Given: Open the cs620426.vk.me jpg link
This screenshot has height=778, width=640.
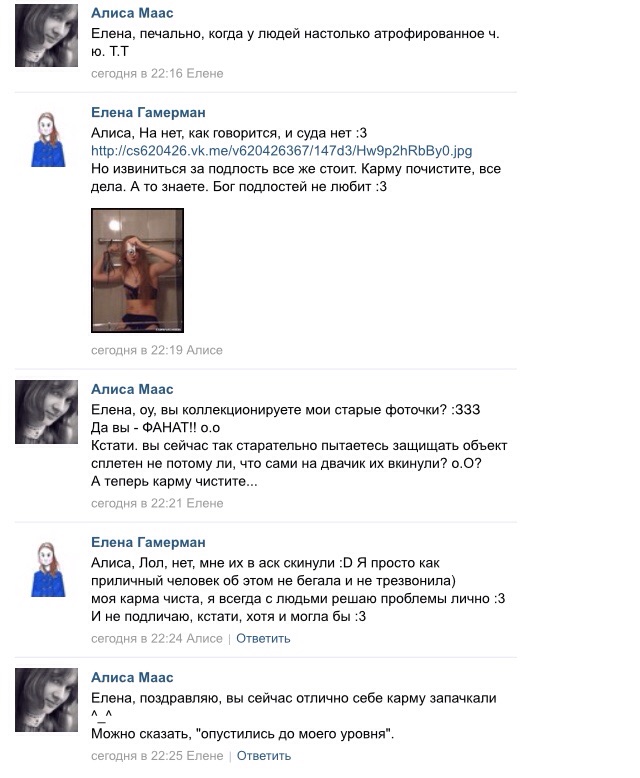Looking at the screenshot, I should click(x=281, y=150).
